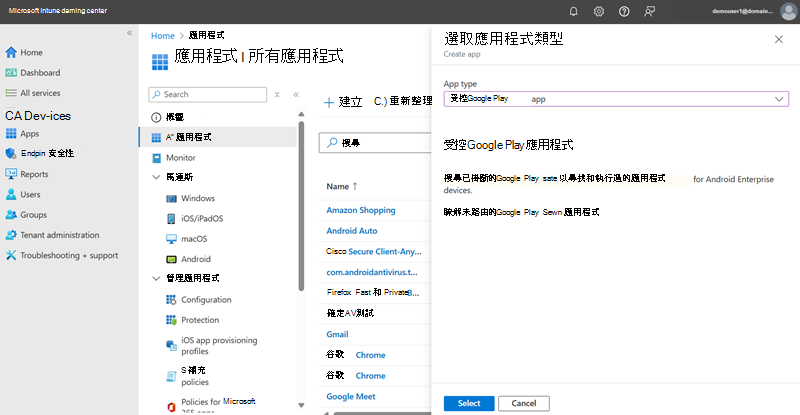Image resolution: width=800 pixels, height=415 pixels.
Task: Open the App type dropdown
Action: point(616,99)
